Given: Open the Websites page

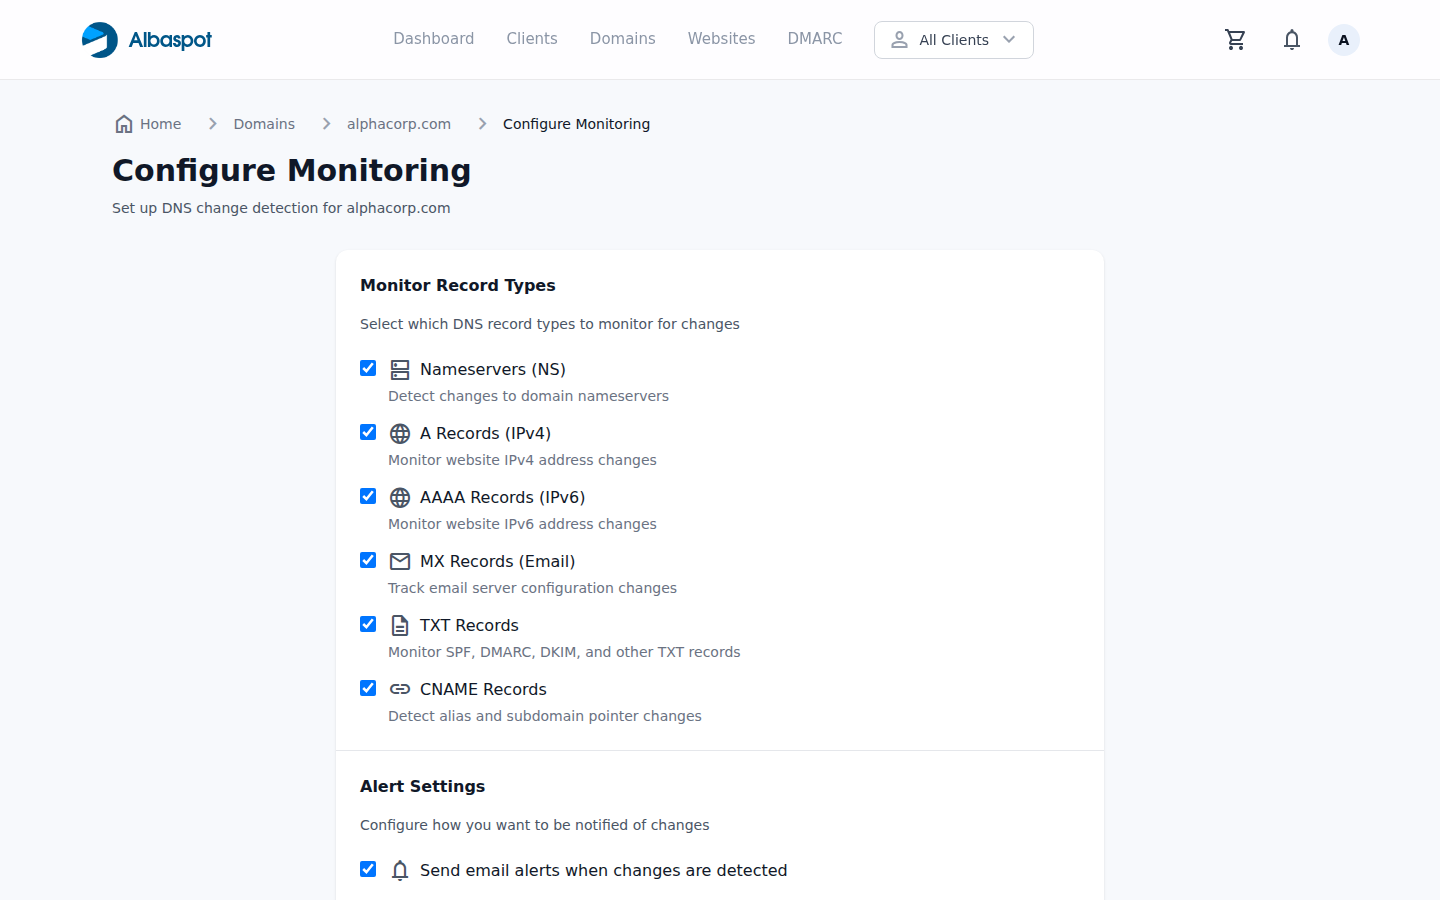Looking at the screenshot, I should pos(721,38).
